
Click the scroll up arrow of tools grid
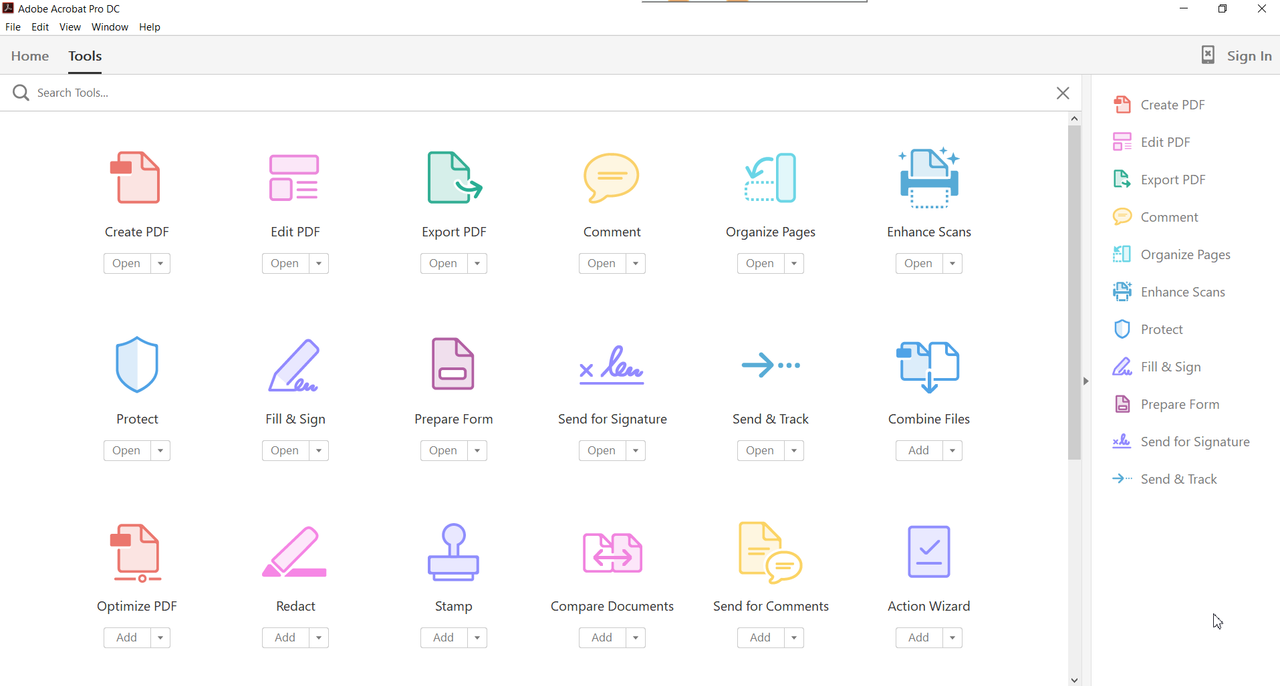pos(1074,118)
